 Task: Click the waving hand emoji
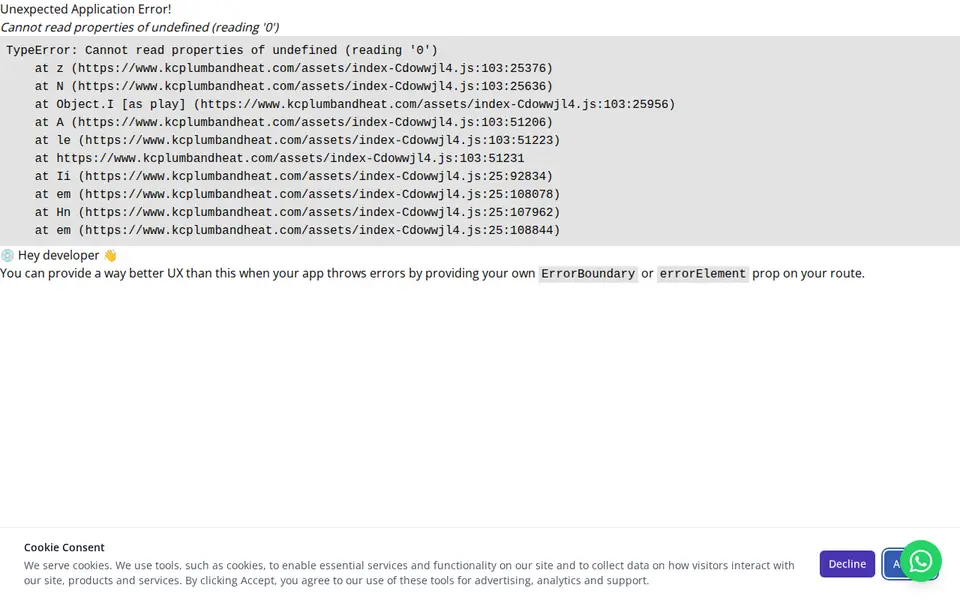pyautogui.click(x=110, y=255)
